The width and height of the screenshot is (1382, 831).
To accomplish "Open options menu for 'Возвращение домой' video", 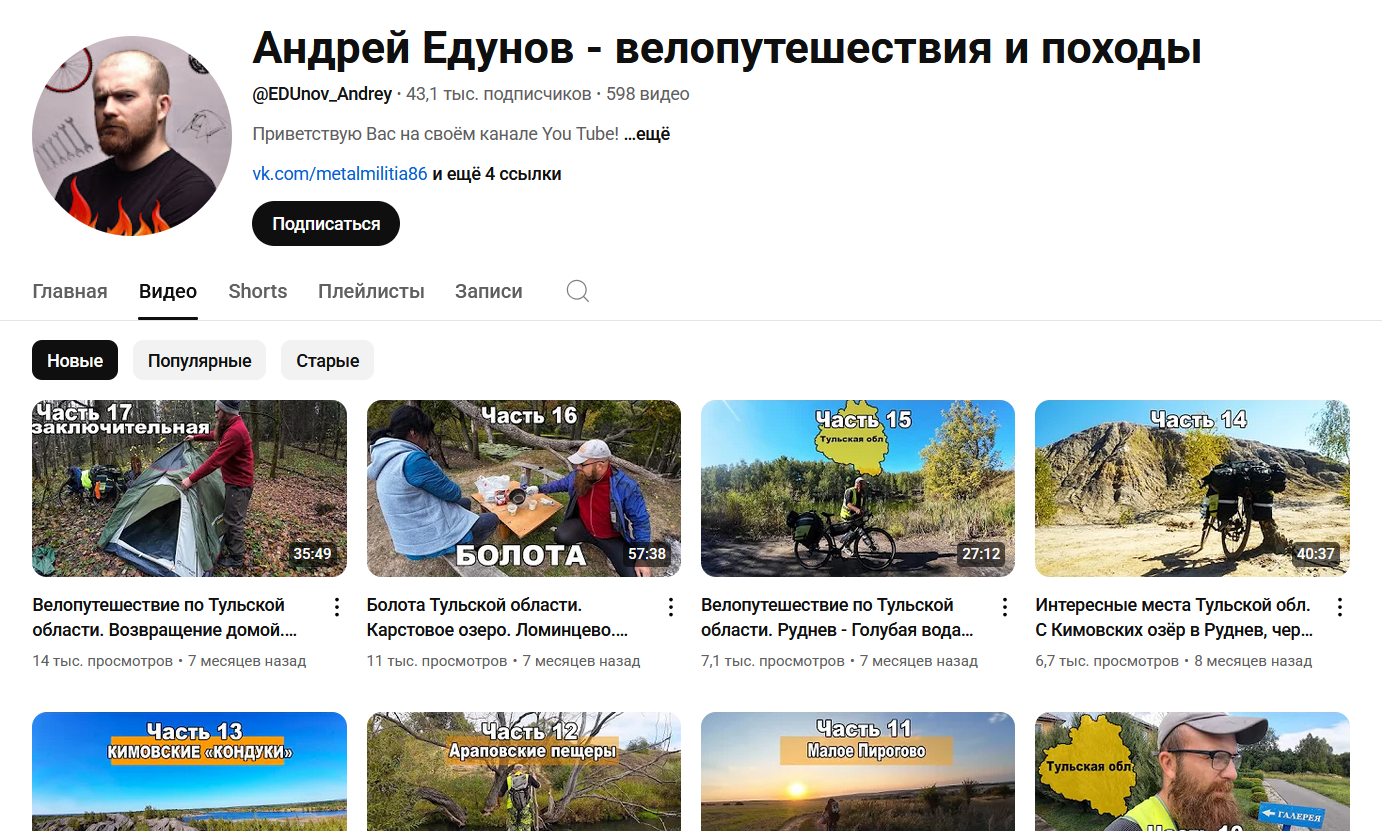I will pos(337,607).
